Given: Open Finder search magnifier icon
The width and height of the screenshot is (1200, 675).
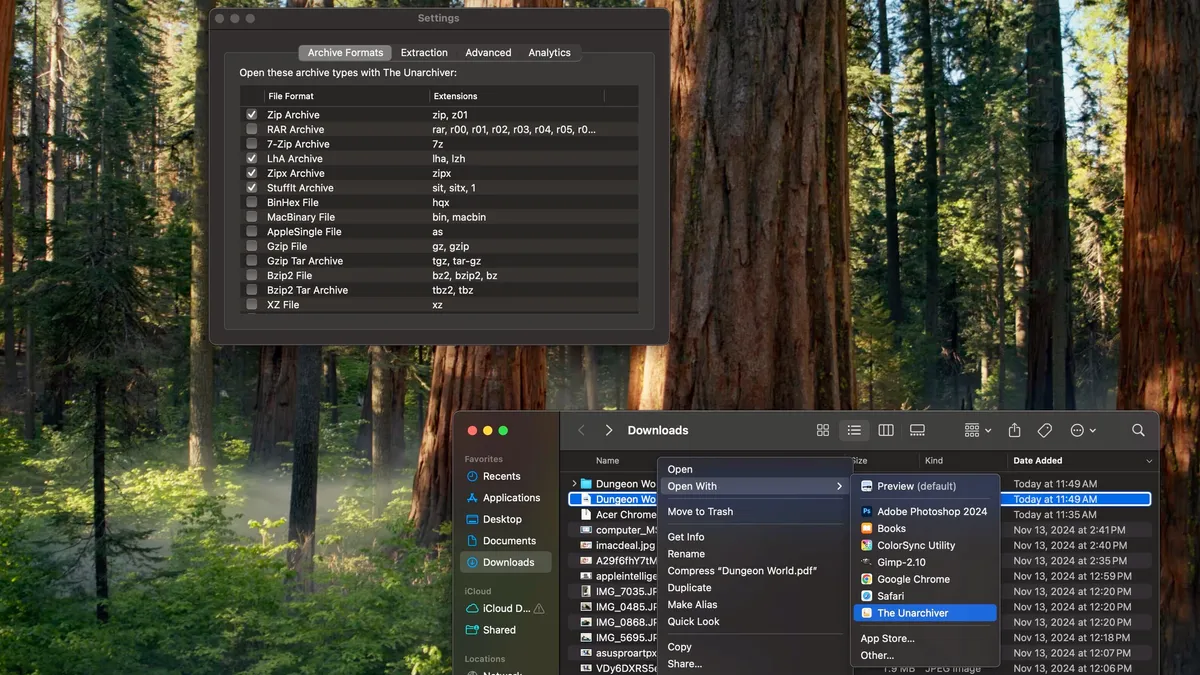Looking at the screenshot, I should [x=1138, y=430].
